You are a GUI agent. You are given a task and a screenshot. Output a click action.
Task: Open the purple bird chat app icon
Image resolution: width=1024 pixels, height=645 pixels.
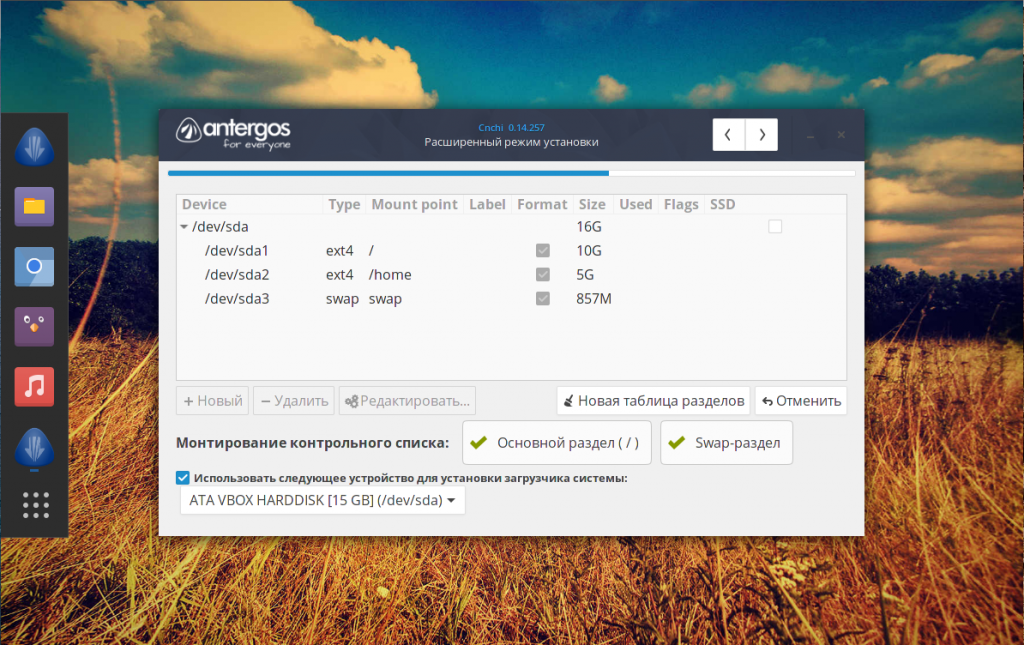(34, 327)
